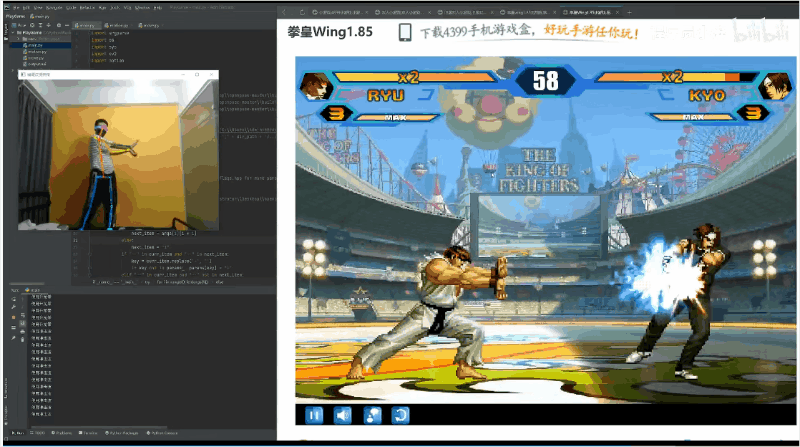Image resolution: width=800 pixels, height=447 pixels.
Task: Open the Tools menu in PyCharm
Action: click(x=115, y=8)
